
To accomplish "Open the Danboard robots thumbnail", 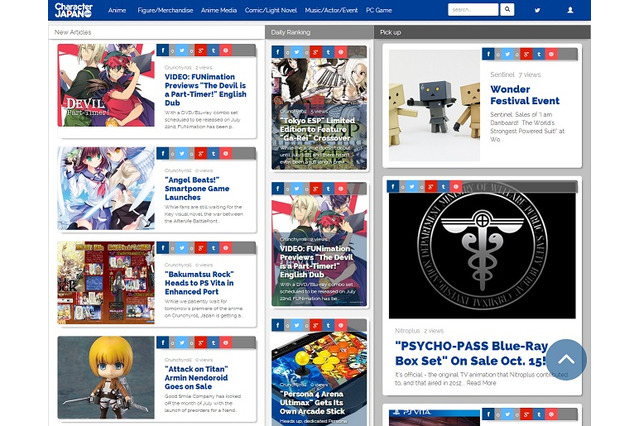I will point(434,105).
